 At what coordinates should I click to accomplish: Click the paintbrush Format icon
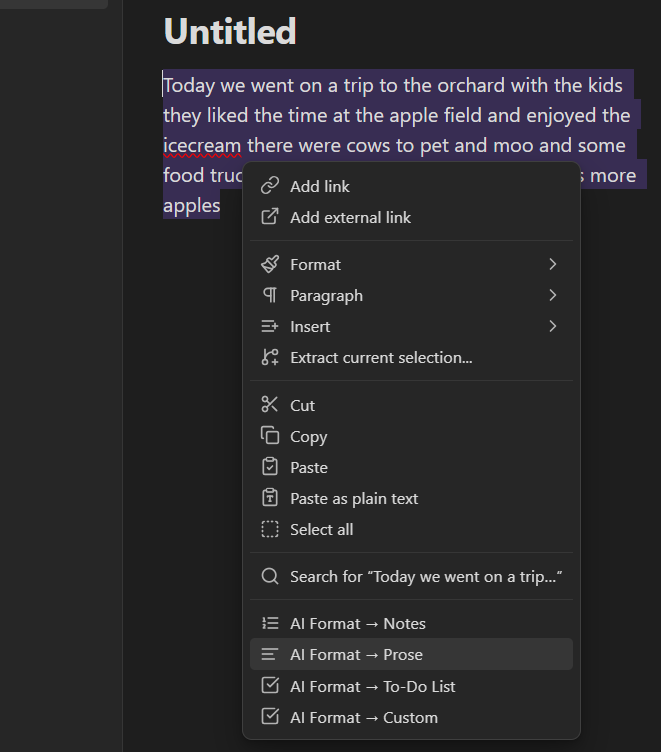[270, 264]
